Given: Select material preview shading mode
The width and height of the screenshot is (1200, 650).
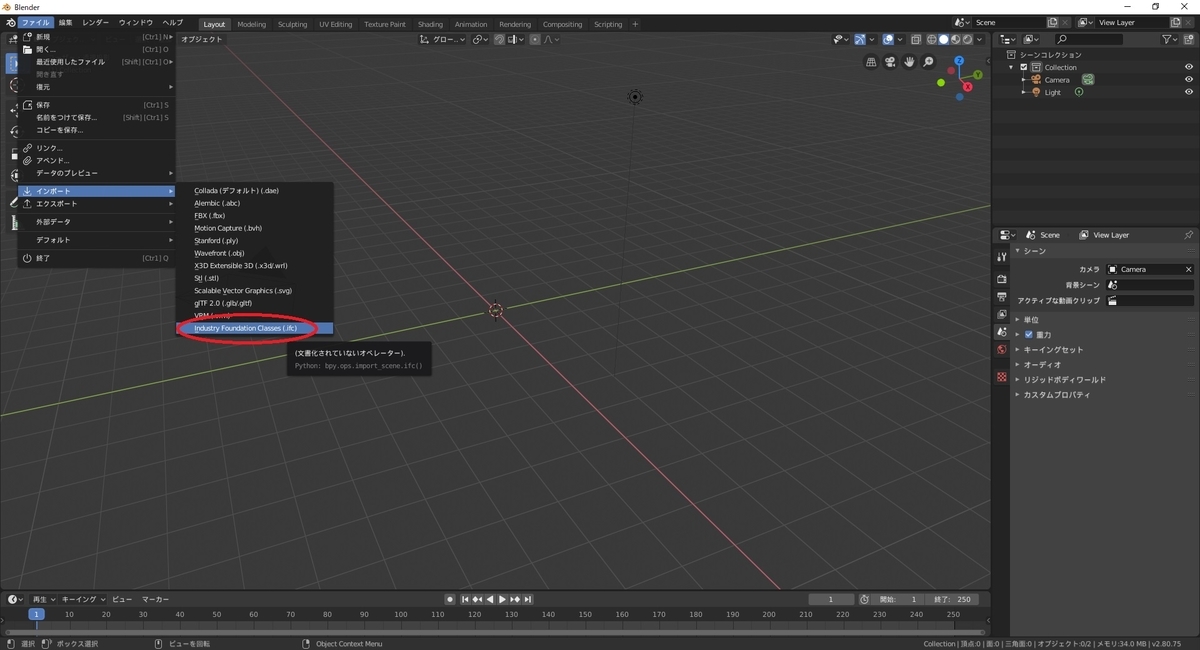Looking at the screenshot, I should (x=955, y=39).
